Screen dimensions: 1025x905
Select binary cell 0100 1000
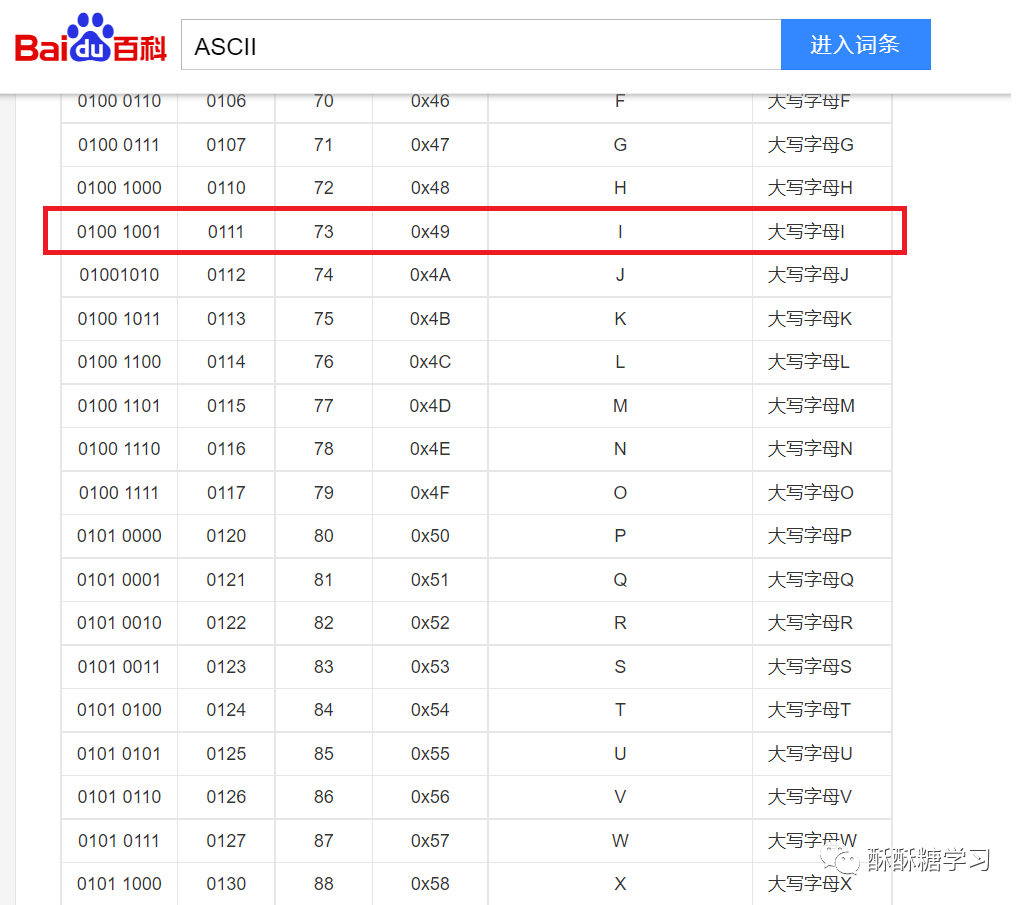pos(119,188)
